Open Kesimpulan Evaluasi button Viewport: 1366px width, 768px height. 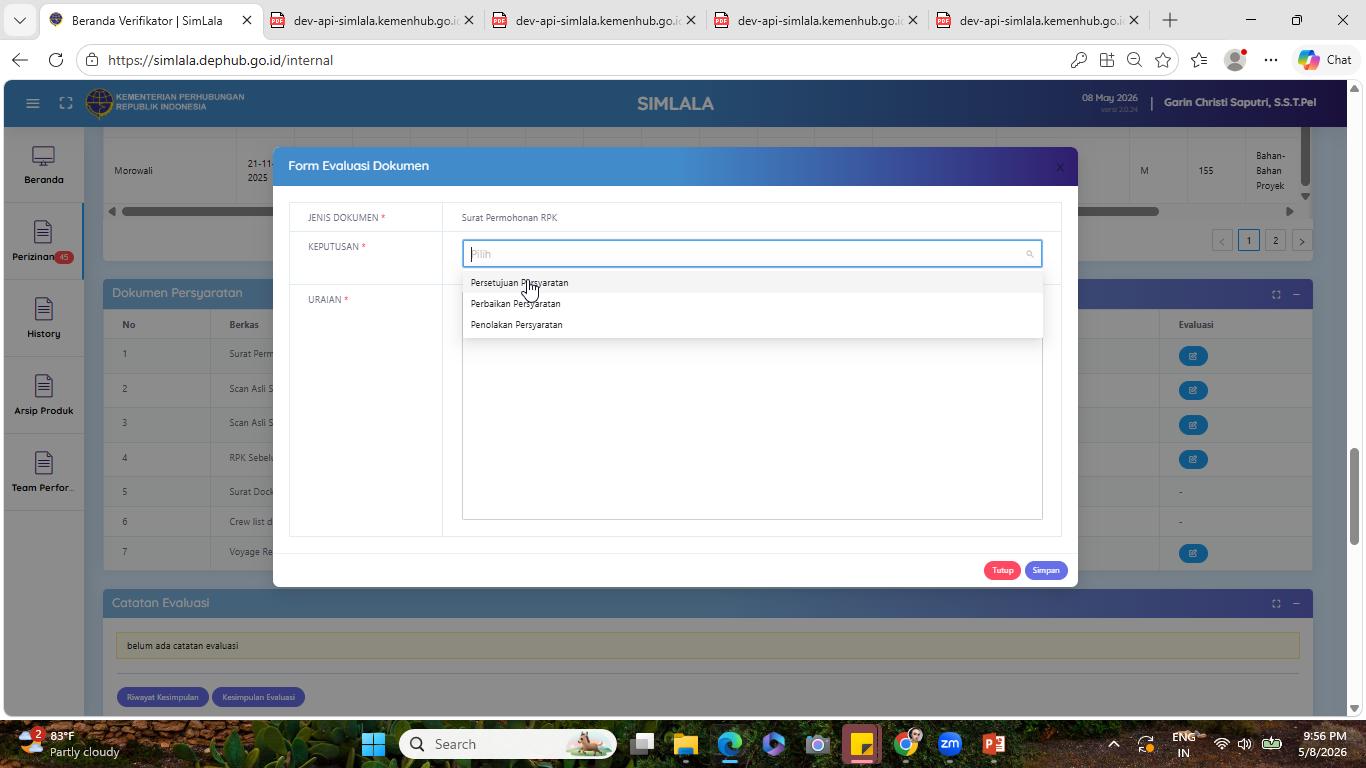[258, 697]
